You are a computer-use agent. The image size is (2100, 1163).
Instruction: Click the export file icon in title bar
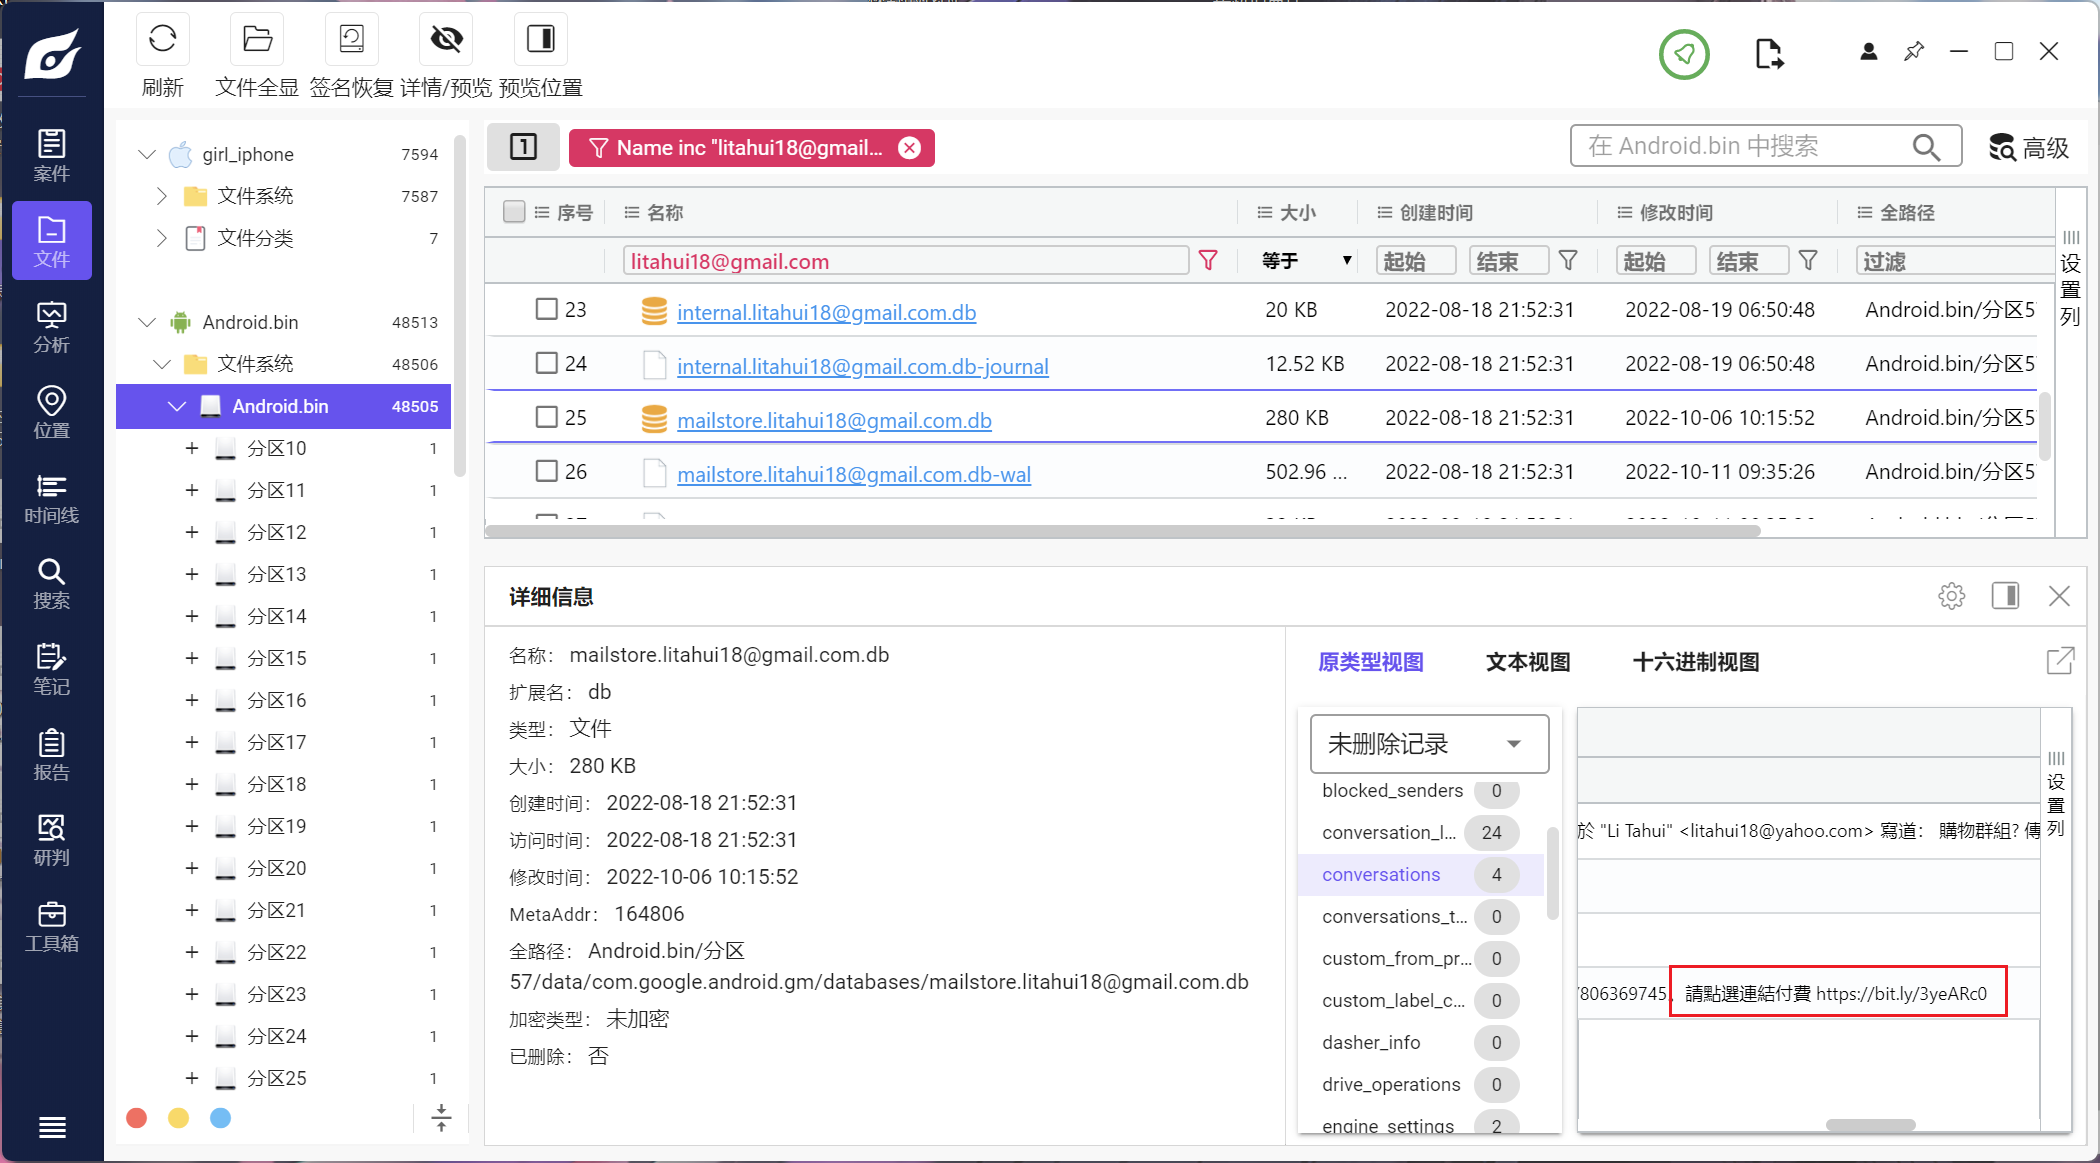pos(1769,54)
